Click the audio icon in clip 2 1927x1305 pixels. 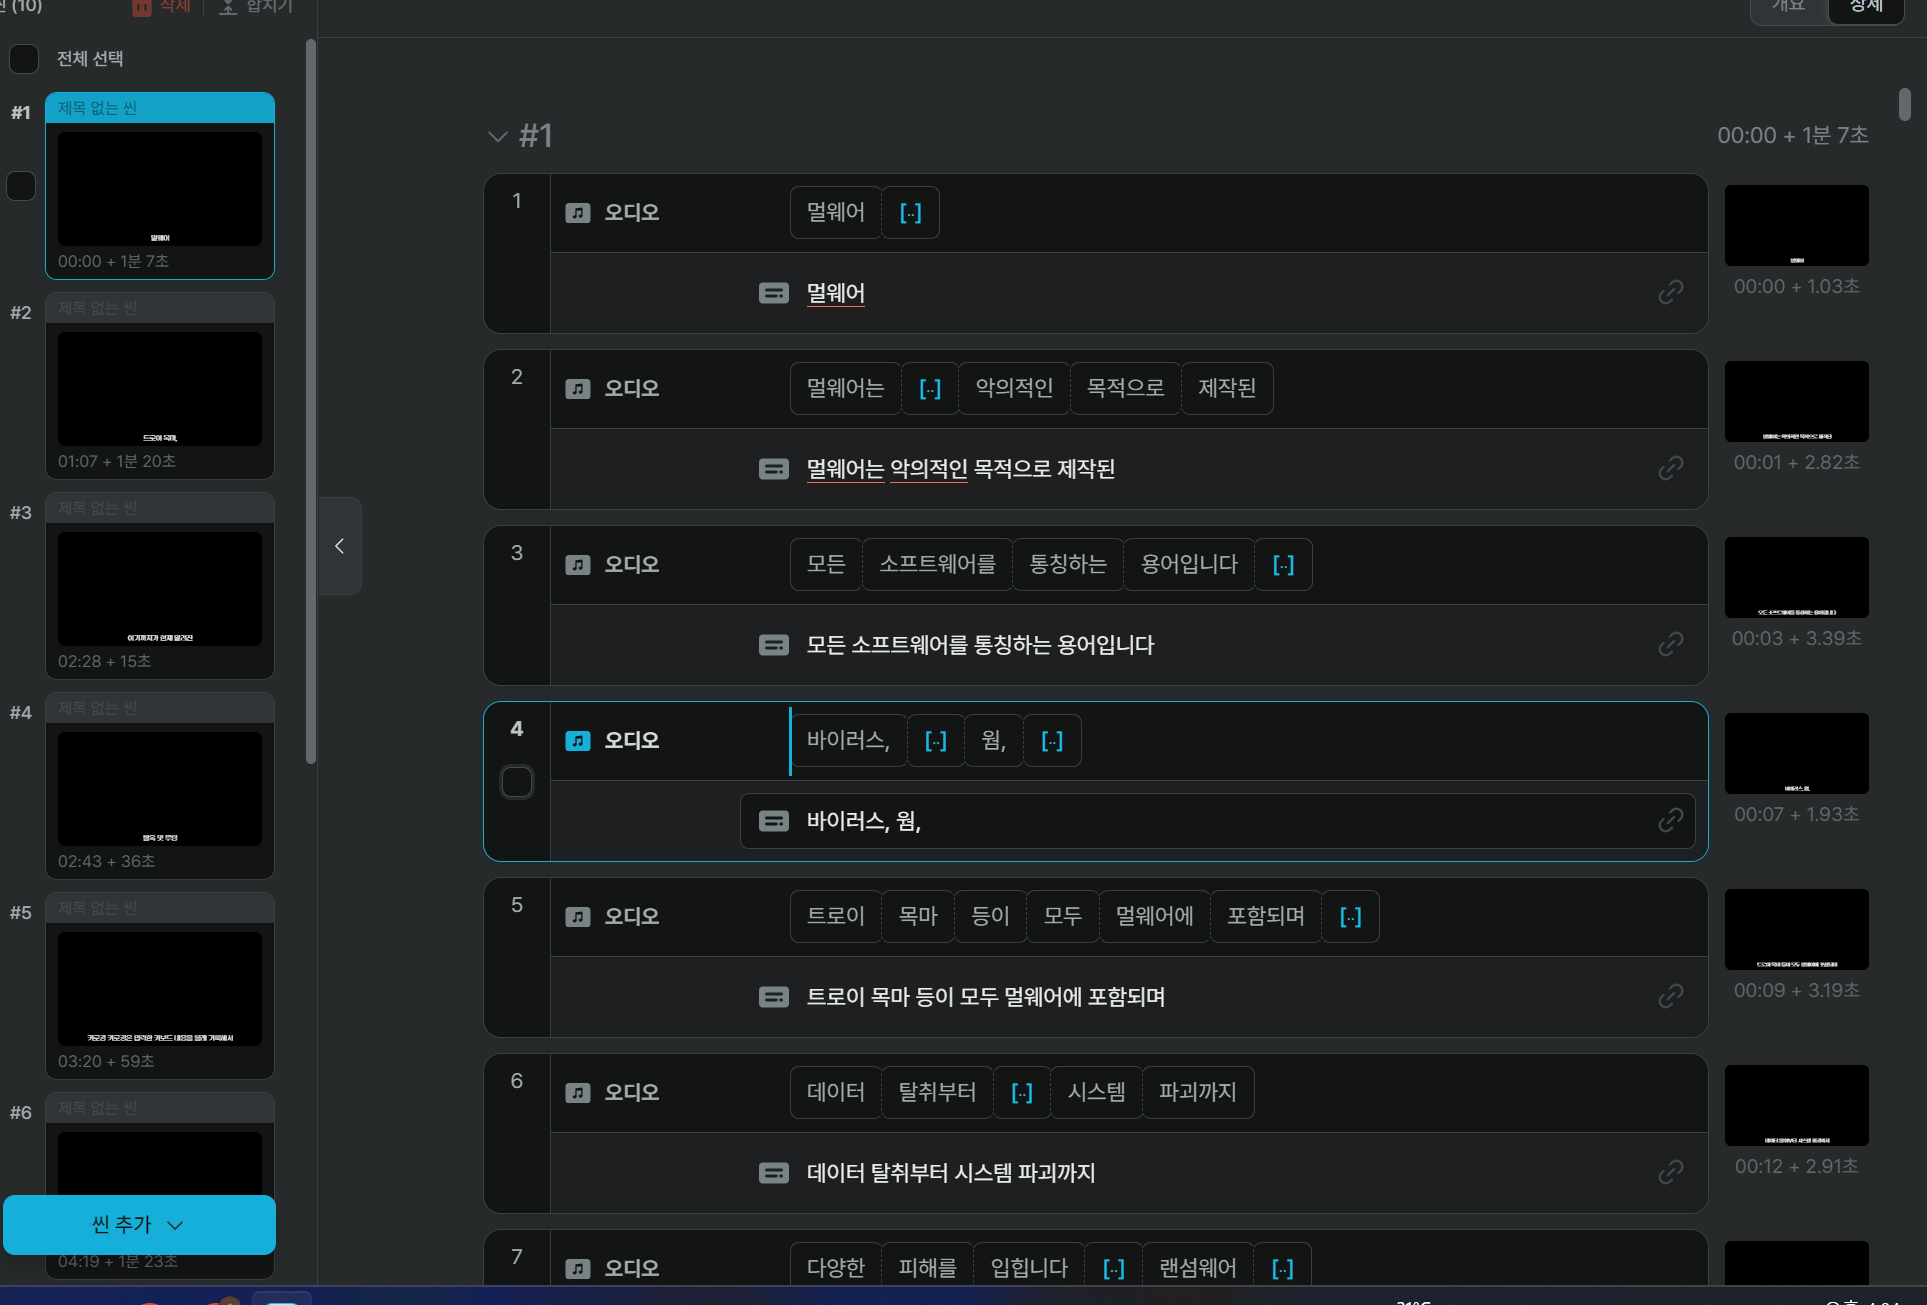pos(578,389)
